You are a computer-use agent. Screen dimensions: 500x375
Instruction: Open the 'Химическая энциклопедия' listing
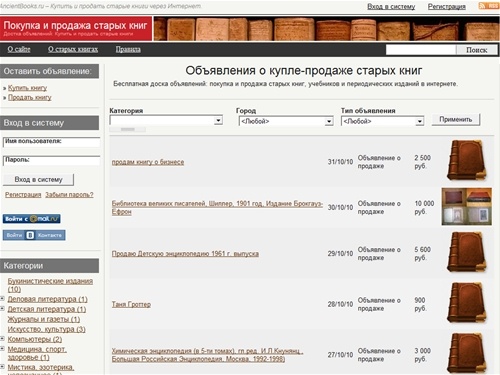[x=207, y=355]
